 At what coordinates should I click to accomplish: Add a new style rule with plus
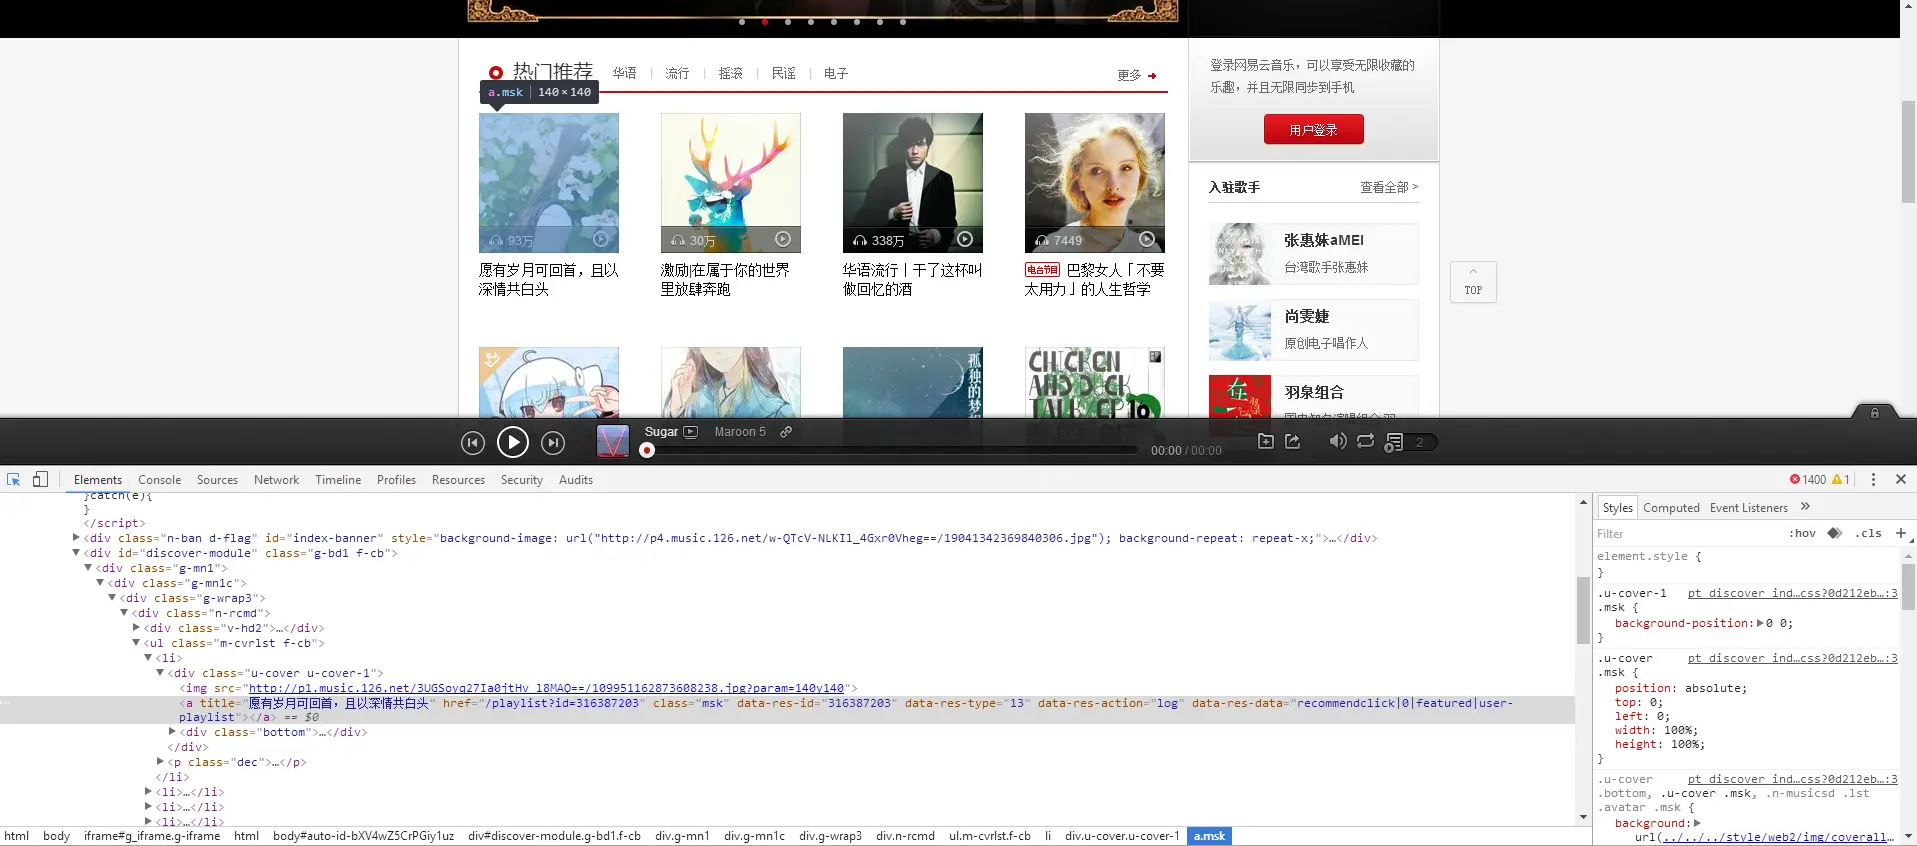point(1900,534)
